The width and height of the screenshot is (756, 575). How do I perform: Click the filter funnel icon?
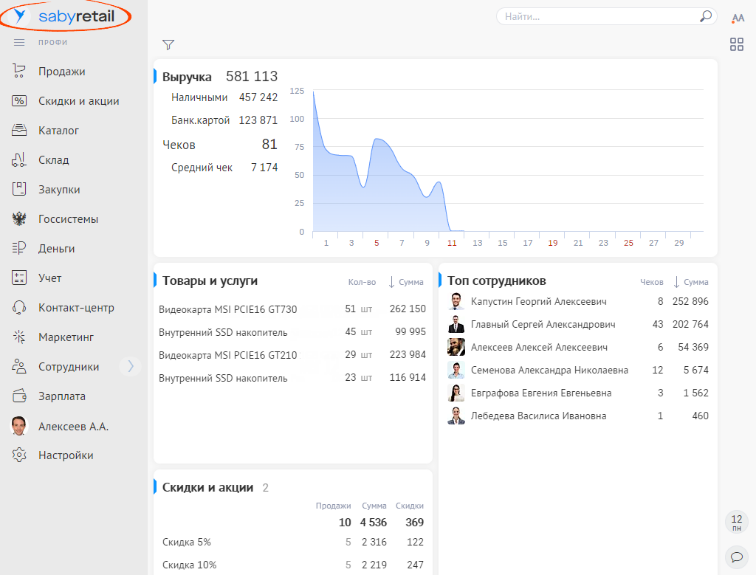168,45
